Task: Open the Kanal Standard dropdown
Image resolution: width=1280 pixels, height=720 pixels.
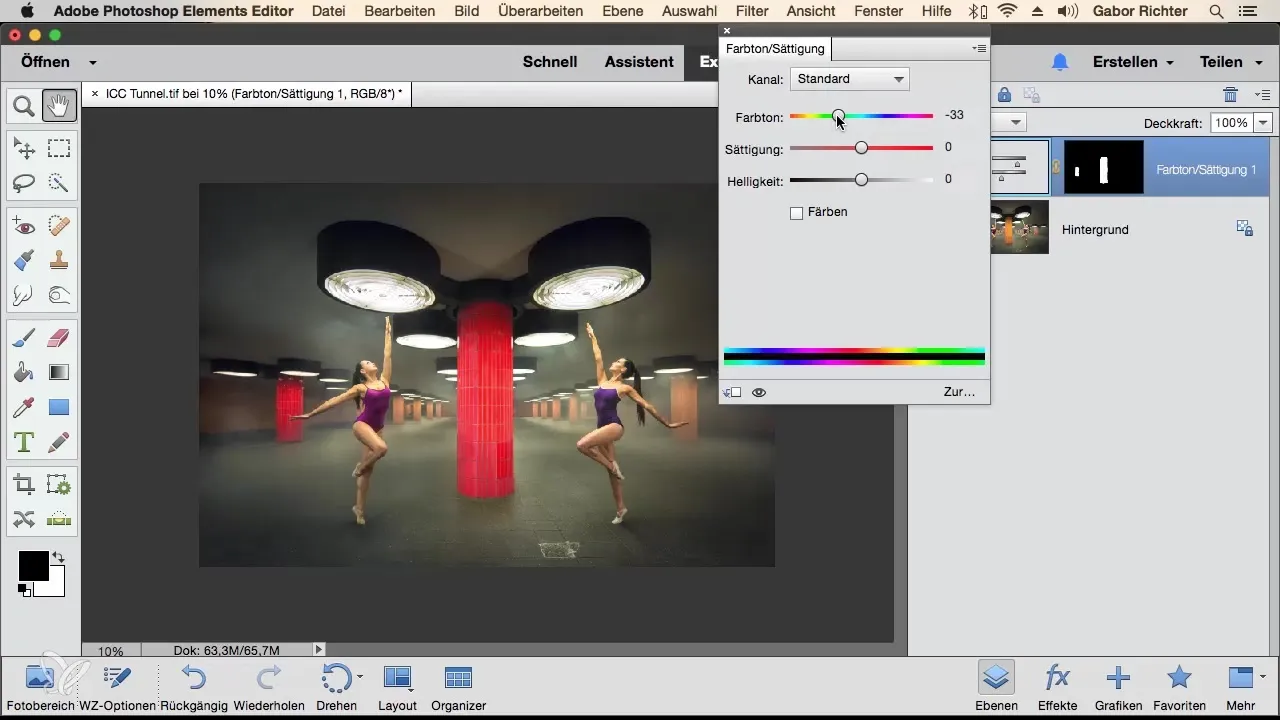Action: pyautogui.click(x=849, y=79)
